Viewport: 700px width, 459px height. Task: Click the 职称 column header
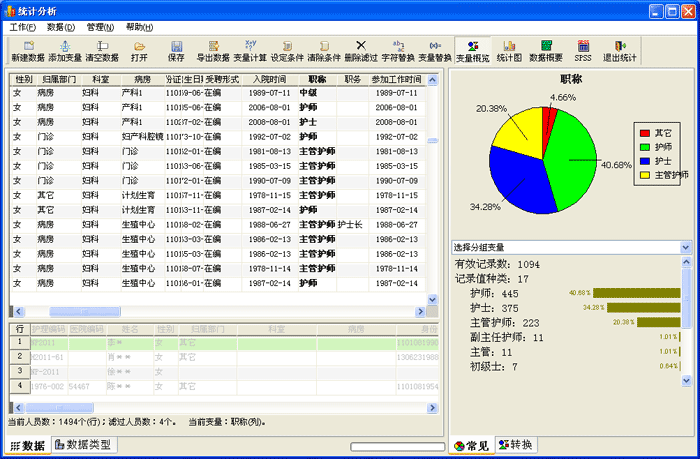[x=317, y=79]
